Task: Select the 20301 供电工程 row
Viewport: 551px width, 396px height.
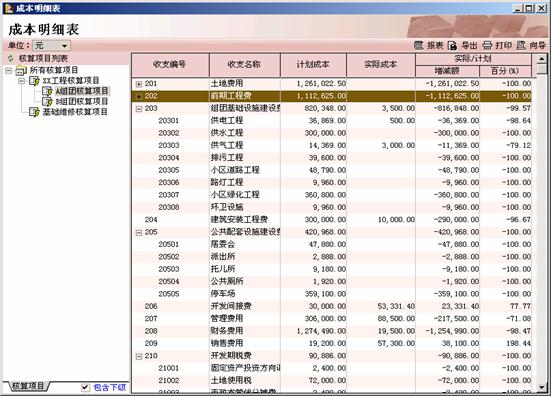Action: click(x=331, y=121)
